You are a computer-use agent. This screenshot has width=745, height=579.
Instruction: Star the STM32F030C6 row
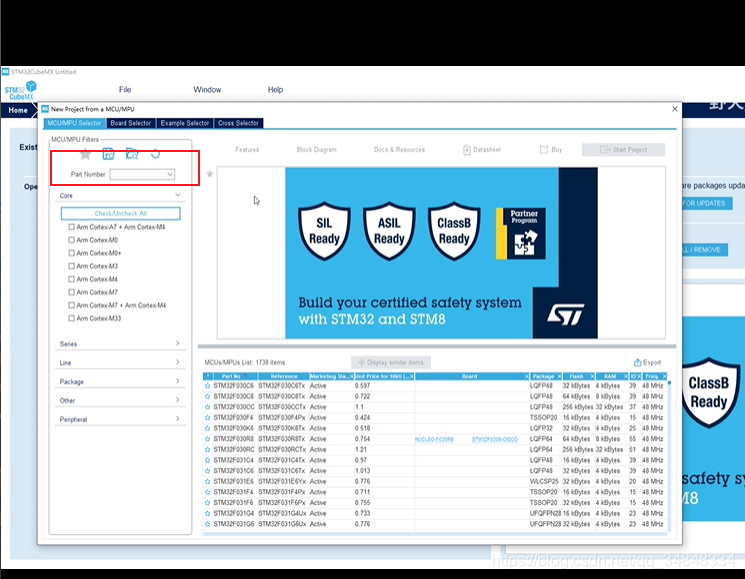[207, 386]
